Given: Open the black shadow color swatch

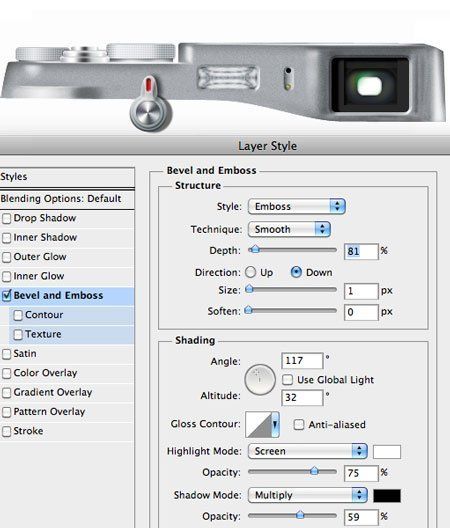Looking at the screenshot, I should pyautogui.click(x=387, y=496).
